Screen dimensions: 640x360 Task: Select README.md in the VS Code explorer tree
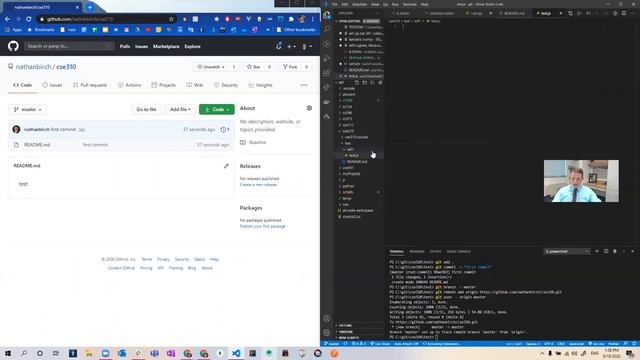click(x=358, y=162)
